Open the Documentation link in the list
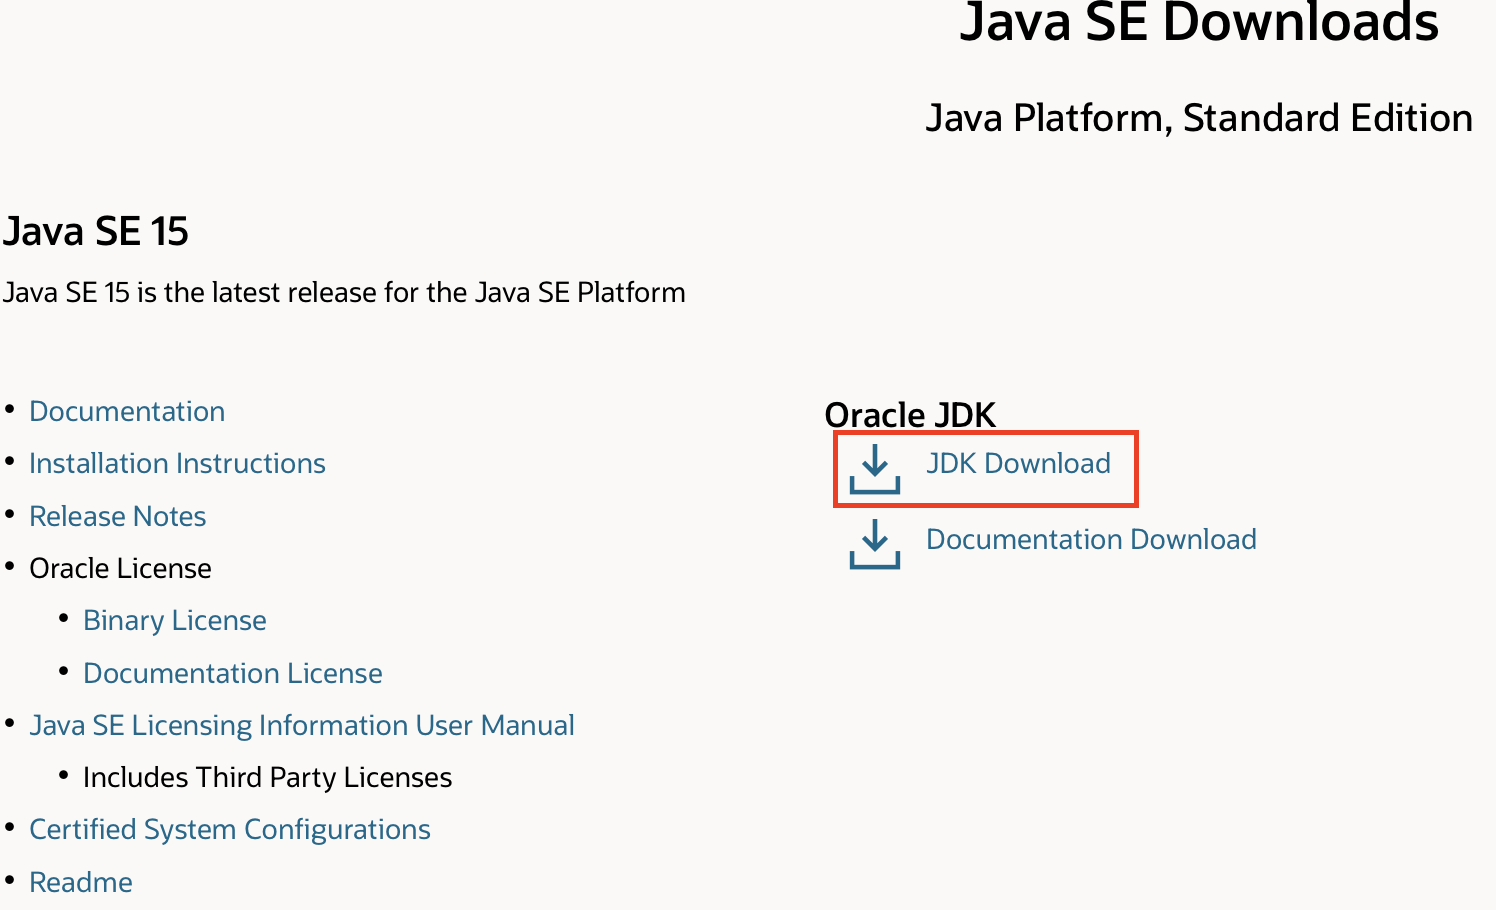The height and width of the screenshot is (910, 1496). [x=127, y=411]
